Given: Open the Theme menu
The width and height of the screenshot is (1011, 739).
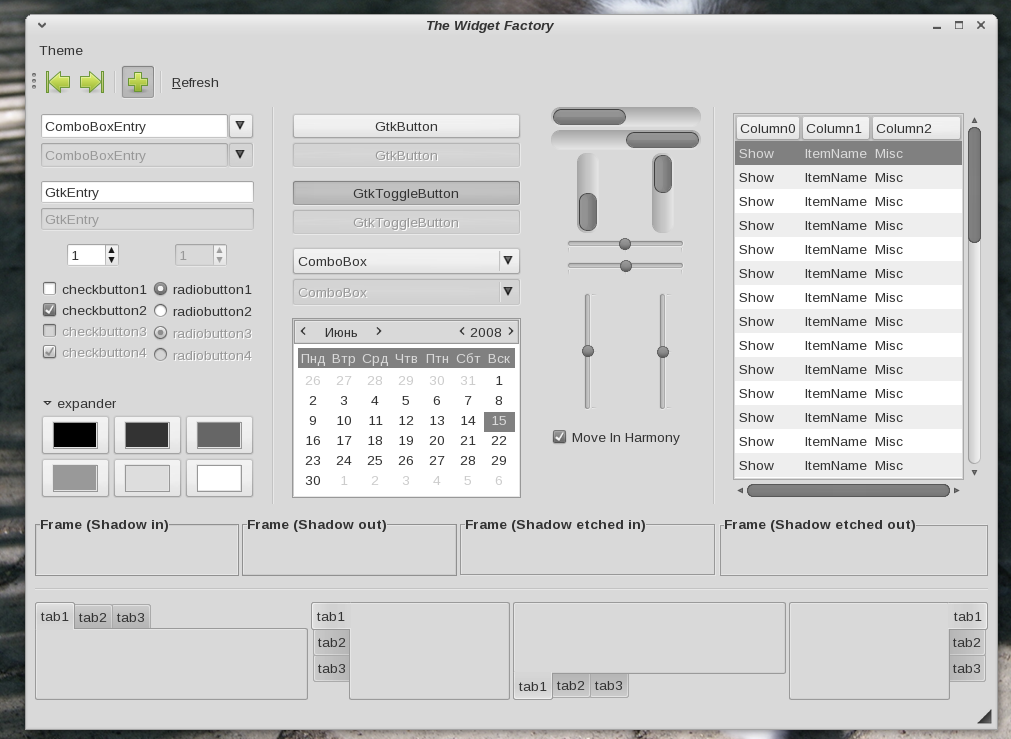Looking at the screenshot, I should (61, 50).
